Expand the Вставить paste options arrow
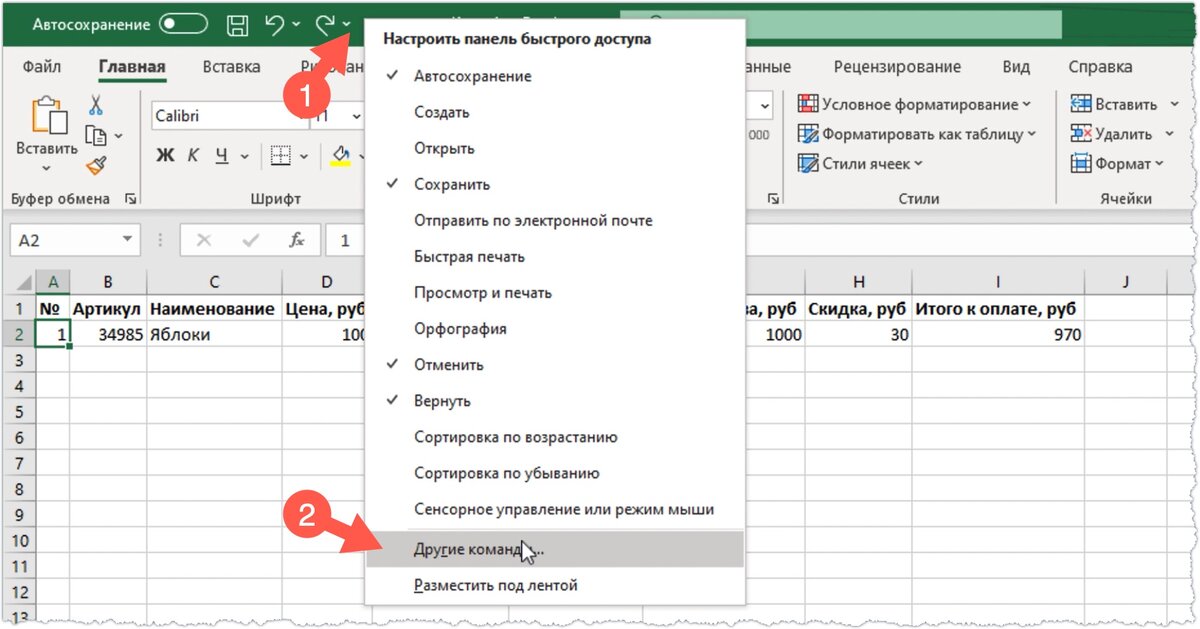This screenshot has height=629, width=1200. tap(47, 168)
